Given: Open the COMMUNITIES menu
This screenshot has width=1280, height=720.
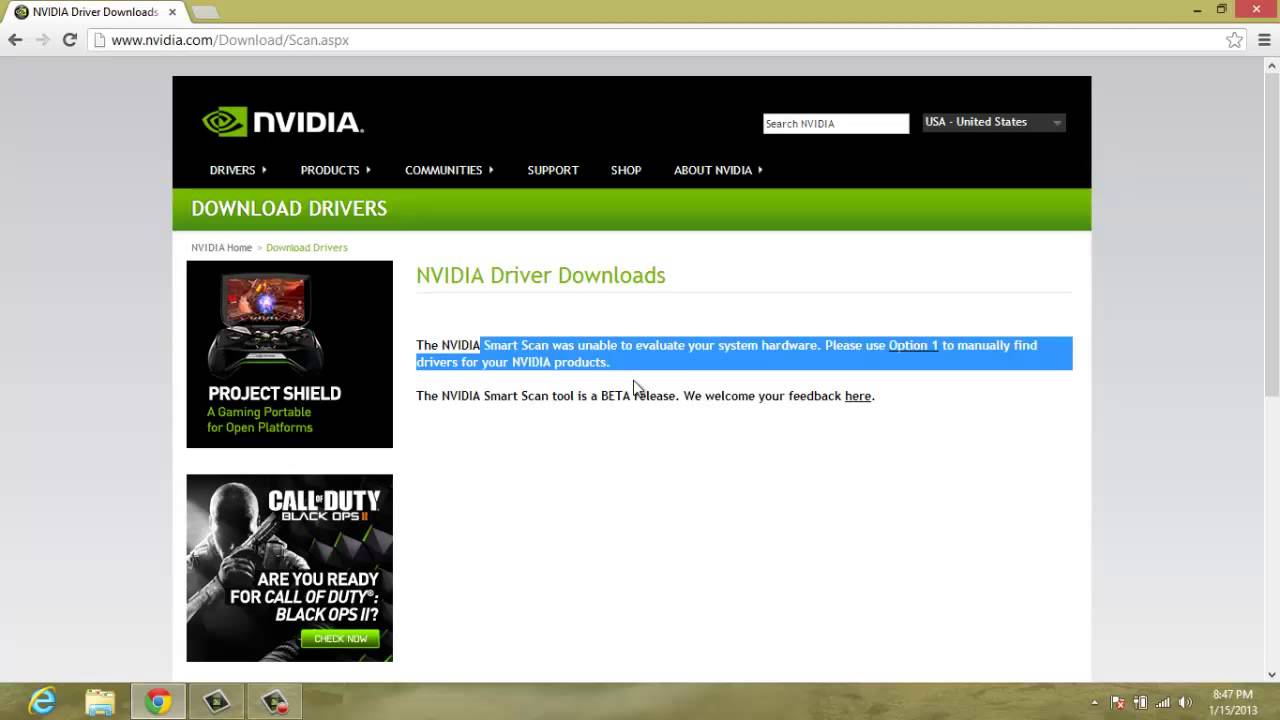Looking at the screenshot, I should [x=449, y=170].
